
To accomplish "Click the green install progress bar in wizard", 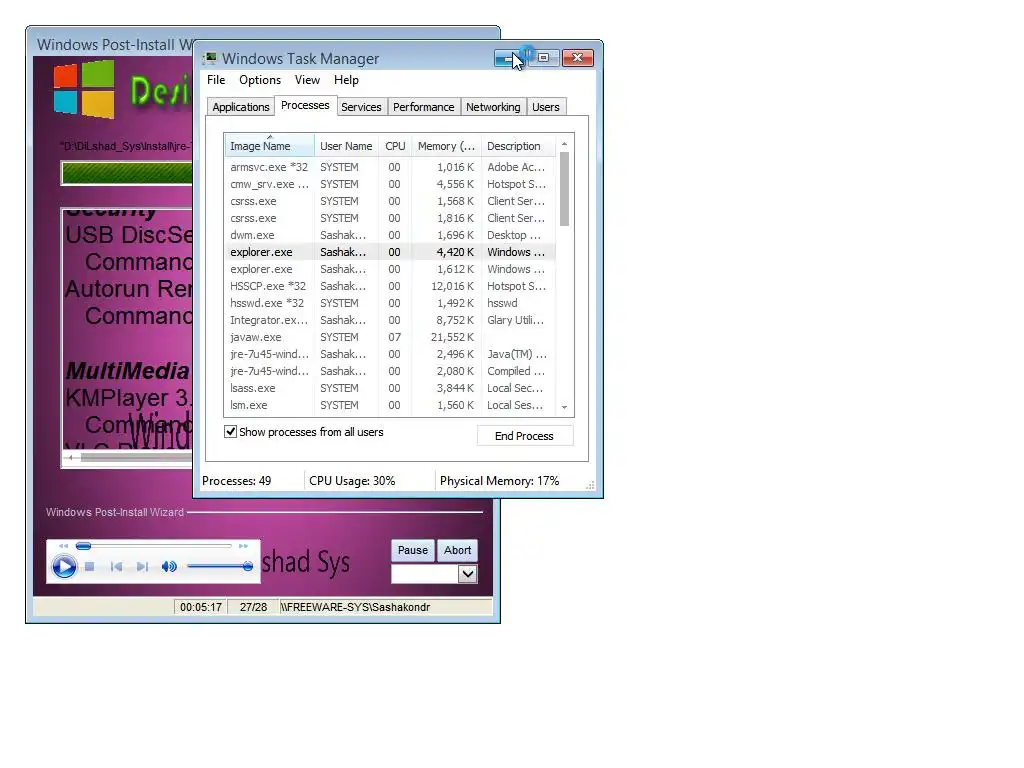I will [127, 173].
